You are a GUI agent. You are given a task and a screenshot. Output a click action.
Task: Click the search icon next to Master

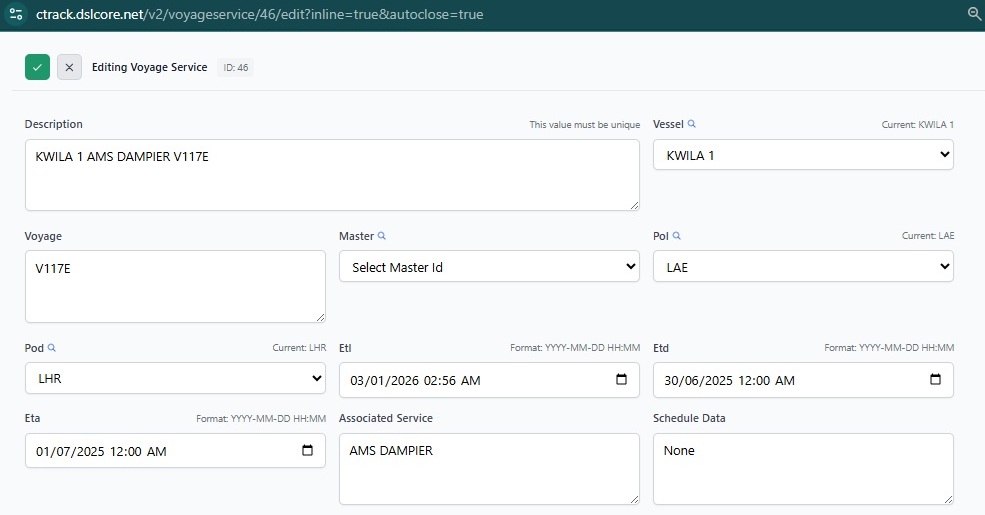(x=382, y=236)
